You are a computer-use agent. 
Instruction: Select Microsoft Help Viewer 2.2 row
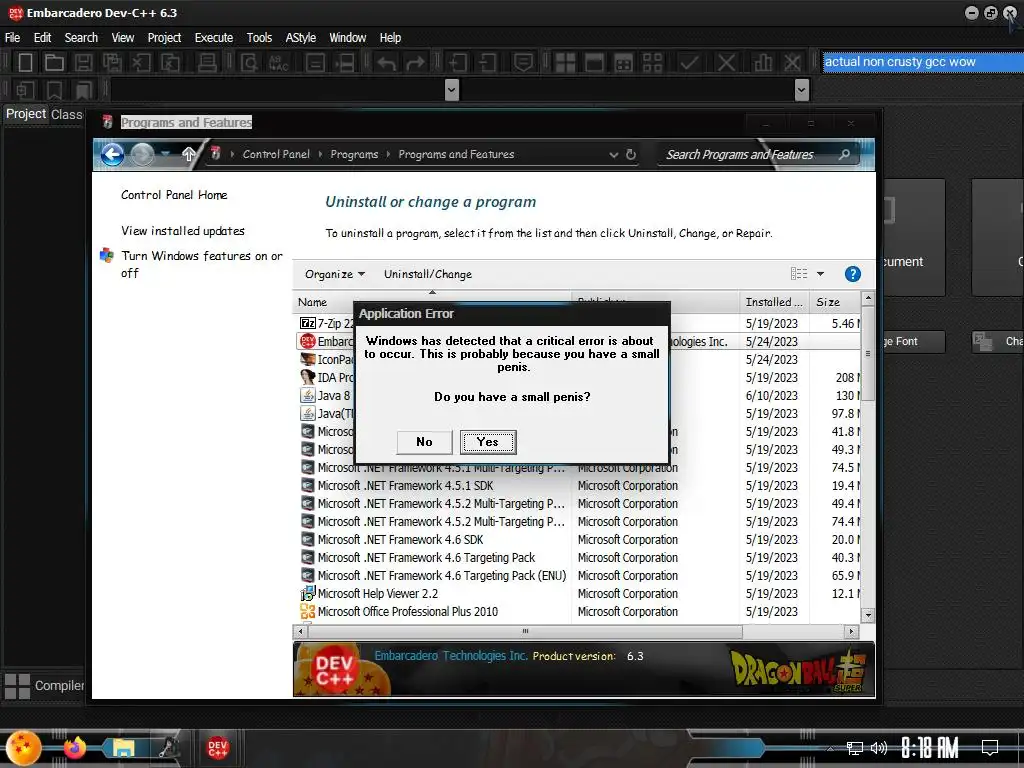(579, 594)
